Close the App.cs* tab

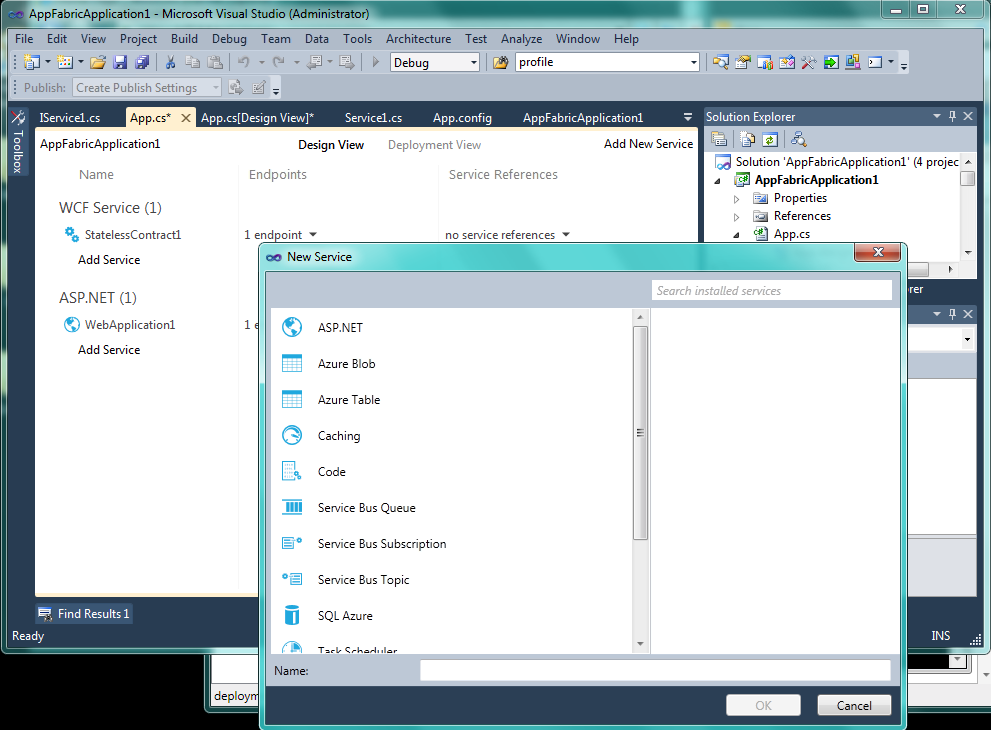pyautogui.click(x=186, y=118)
